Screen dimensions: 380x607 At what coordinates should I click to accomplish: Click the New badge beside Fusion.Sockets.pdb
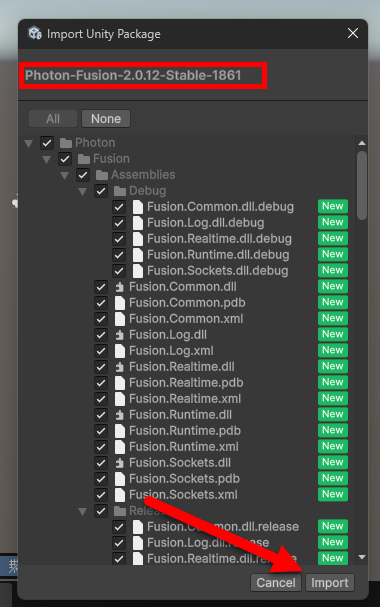click(x=333, y=478)
